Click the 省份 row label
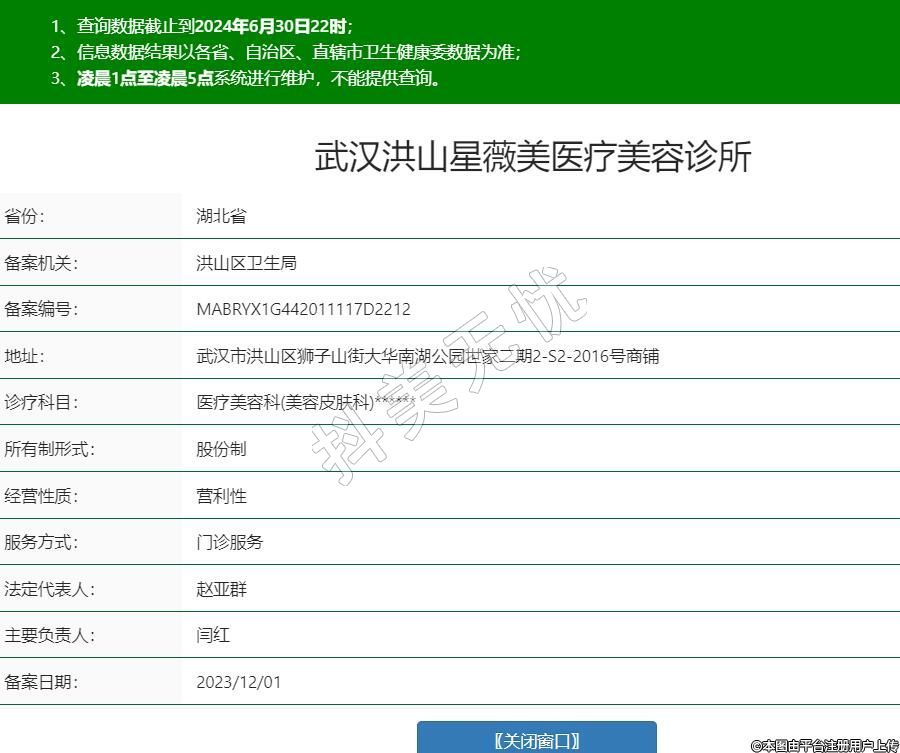The image size is (900, 753). click(25, 216)
